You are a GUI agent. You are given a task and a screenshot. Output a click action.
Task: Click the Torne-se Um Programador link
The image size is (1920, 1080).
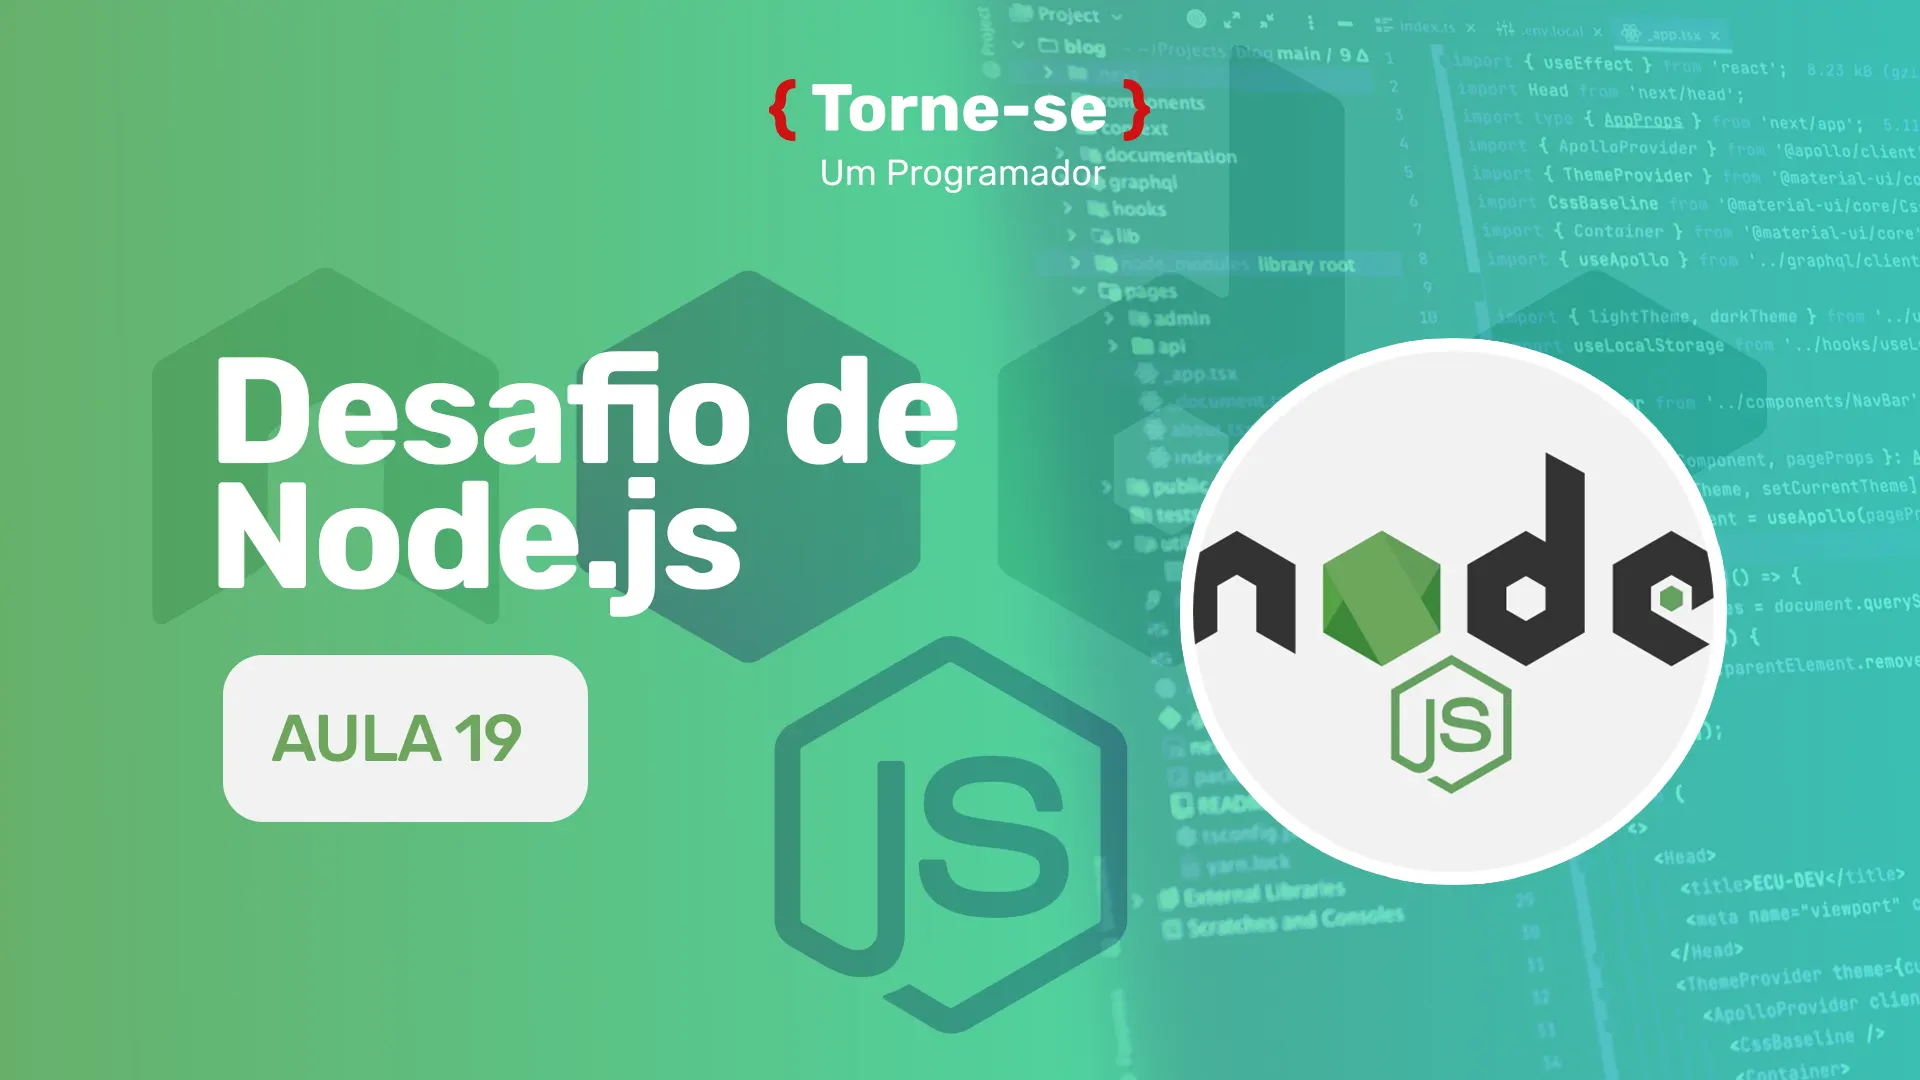[x=960, y=132]
